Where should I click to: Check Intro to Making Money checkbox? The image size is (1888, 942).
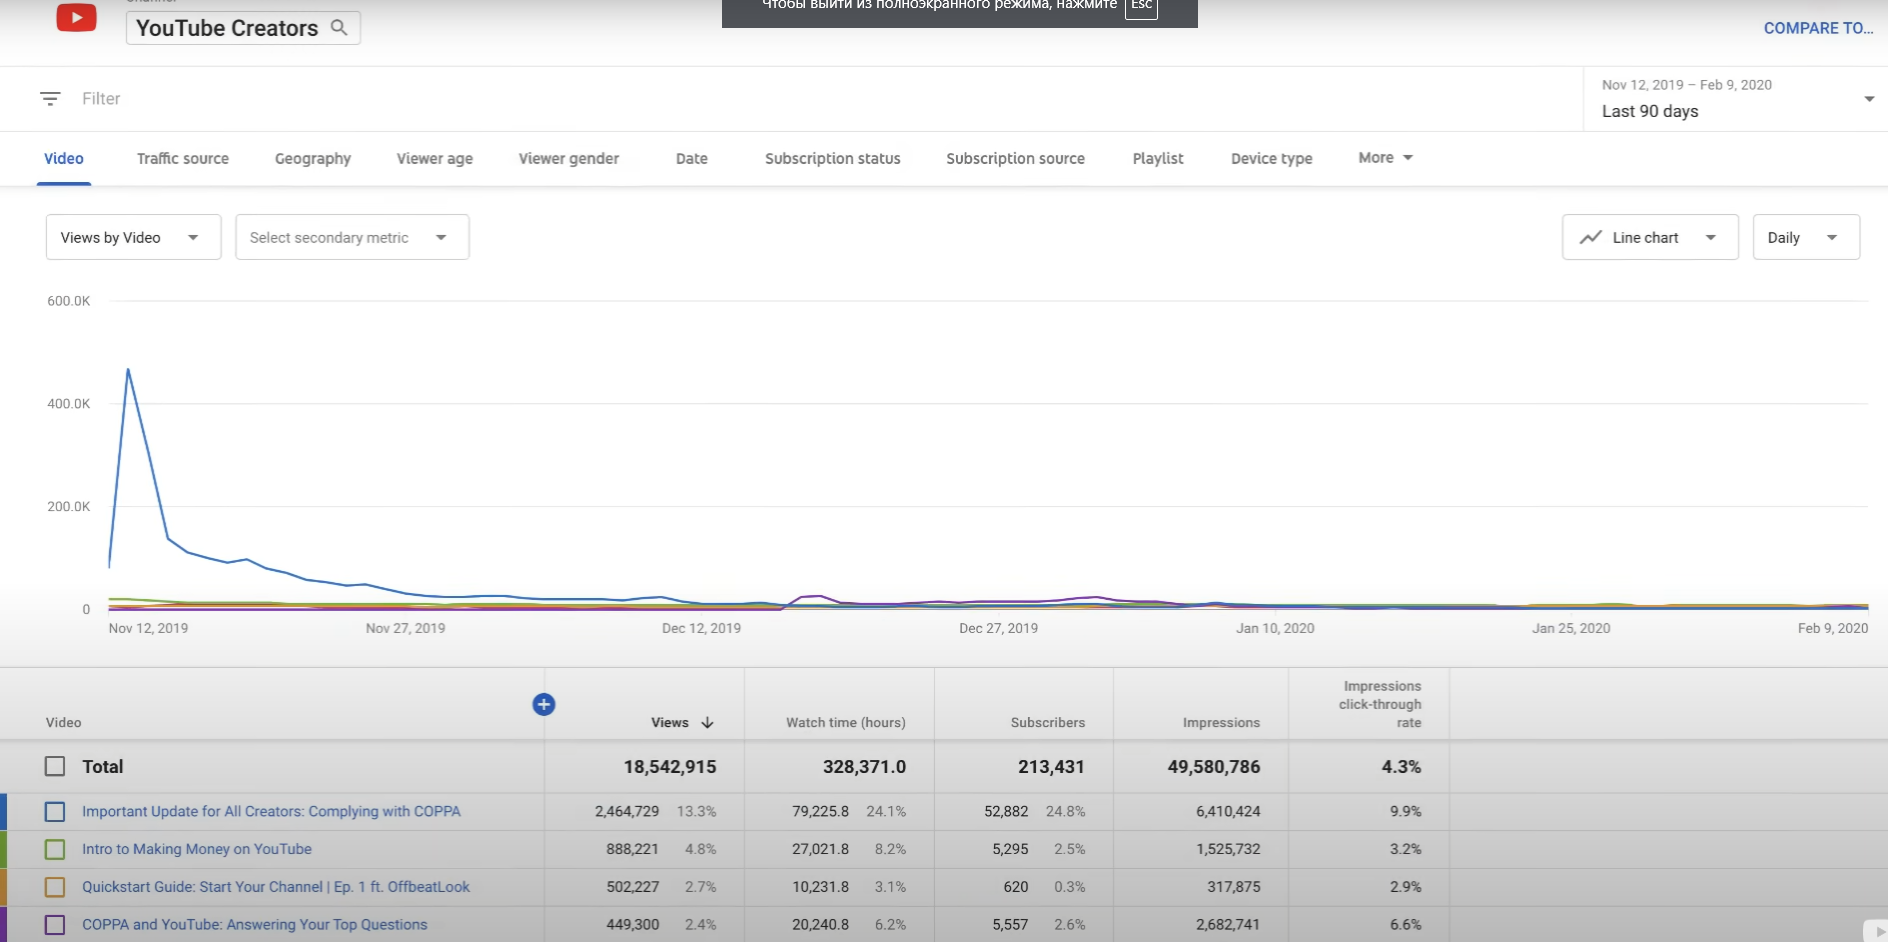coord(55,850)
